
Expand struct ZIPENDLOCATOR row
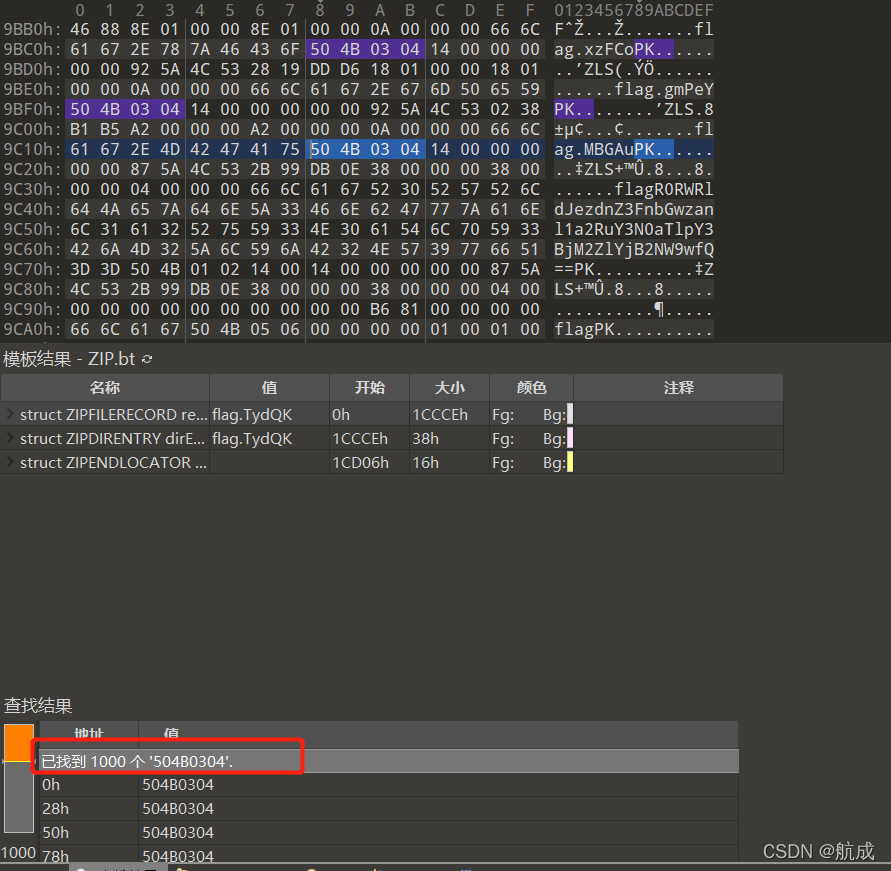point(10,462)
